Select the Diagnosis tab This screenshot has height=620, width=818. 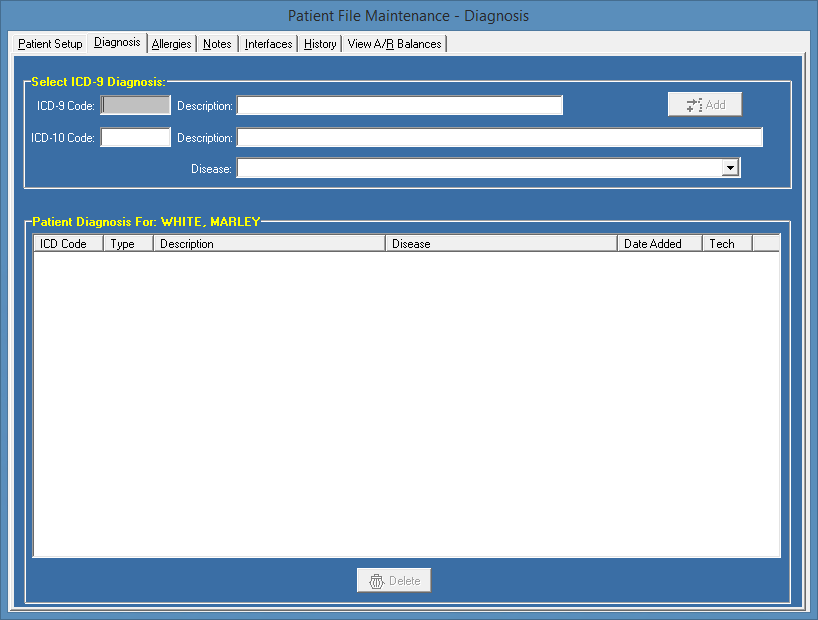117,43
